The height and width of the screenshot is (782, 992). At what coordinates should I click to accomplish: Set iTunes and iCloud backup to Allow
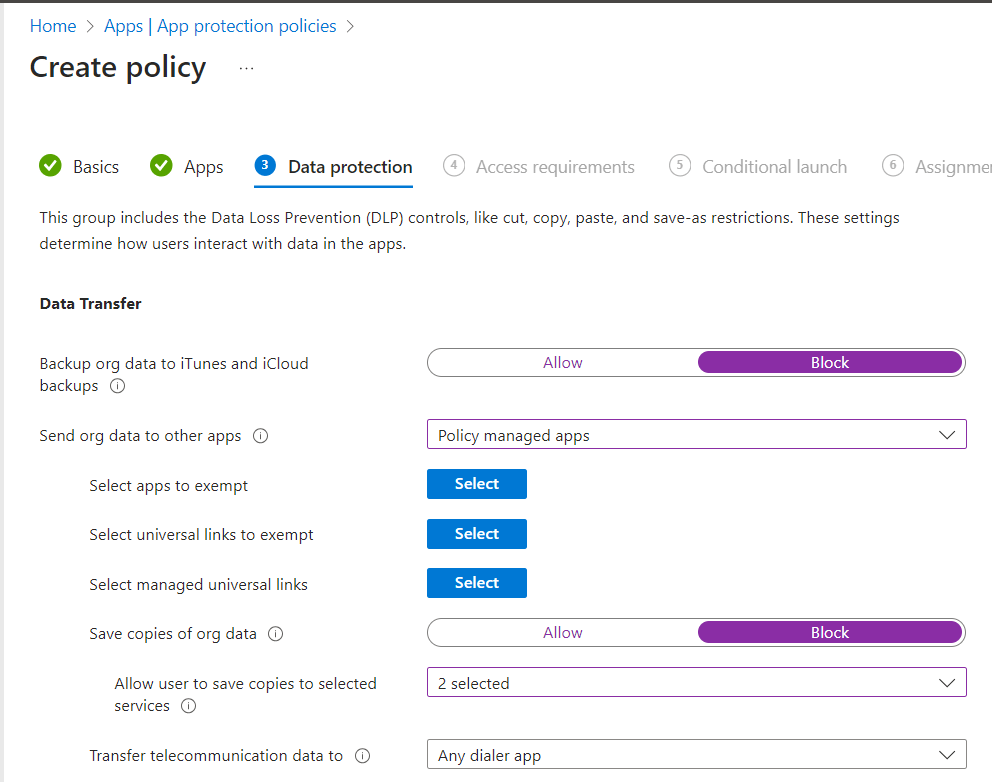pyautogui.click(x=562, y=363)
